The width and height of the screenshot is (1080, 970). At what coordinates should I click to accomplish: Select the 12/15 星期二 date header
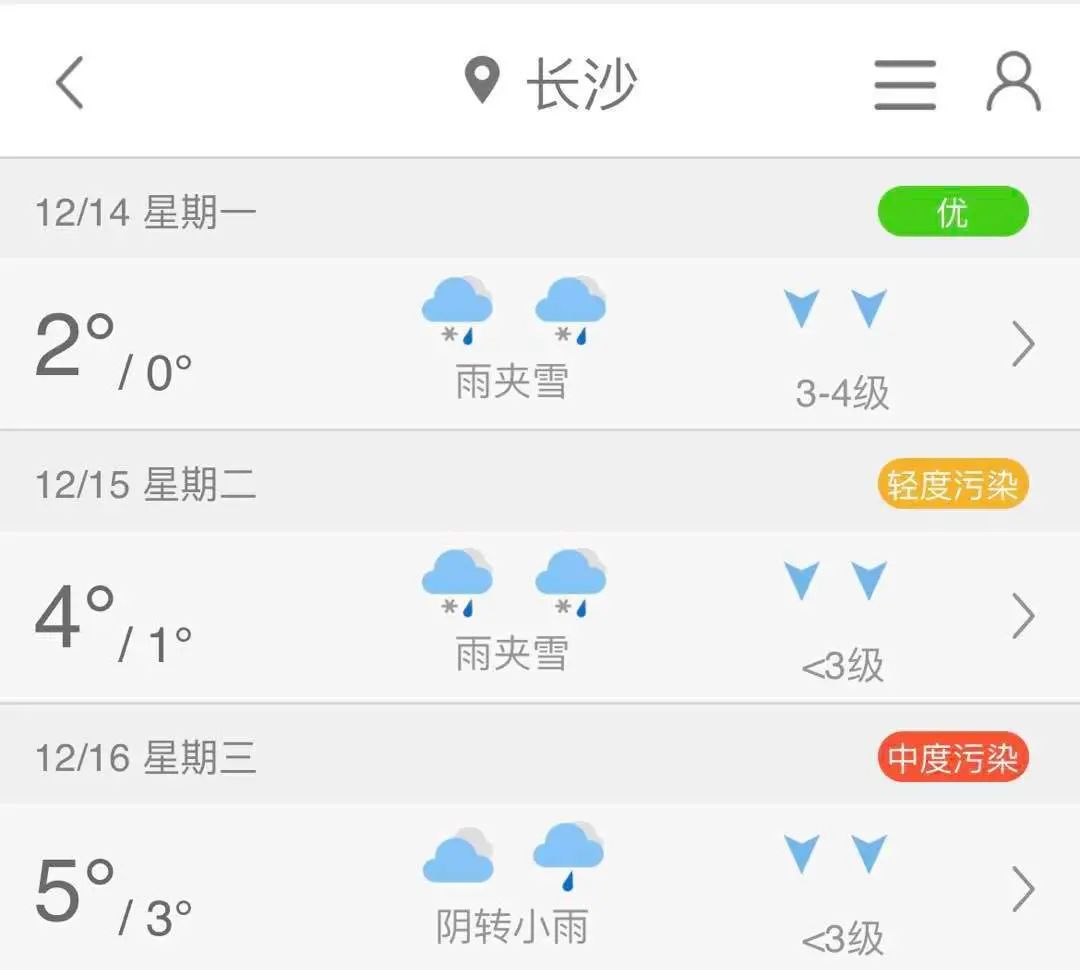(x=146, y=485)
